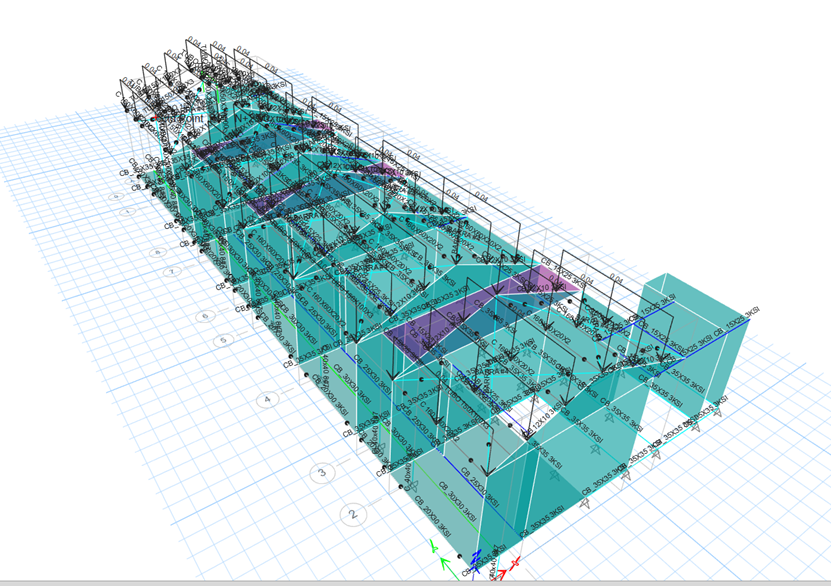Screen dimensions: 831x586
Task: Click grid bubble 3 on the left side
Action: [x=322, y=470]
